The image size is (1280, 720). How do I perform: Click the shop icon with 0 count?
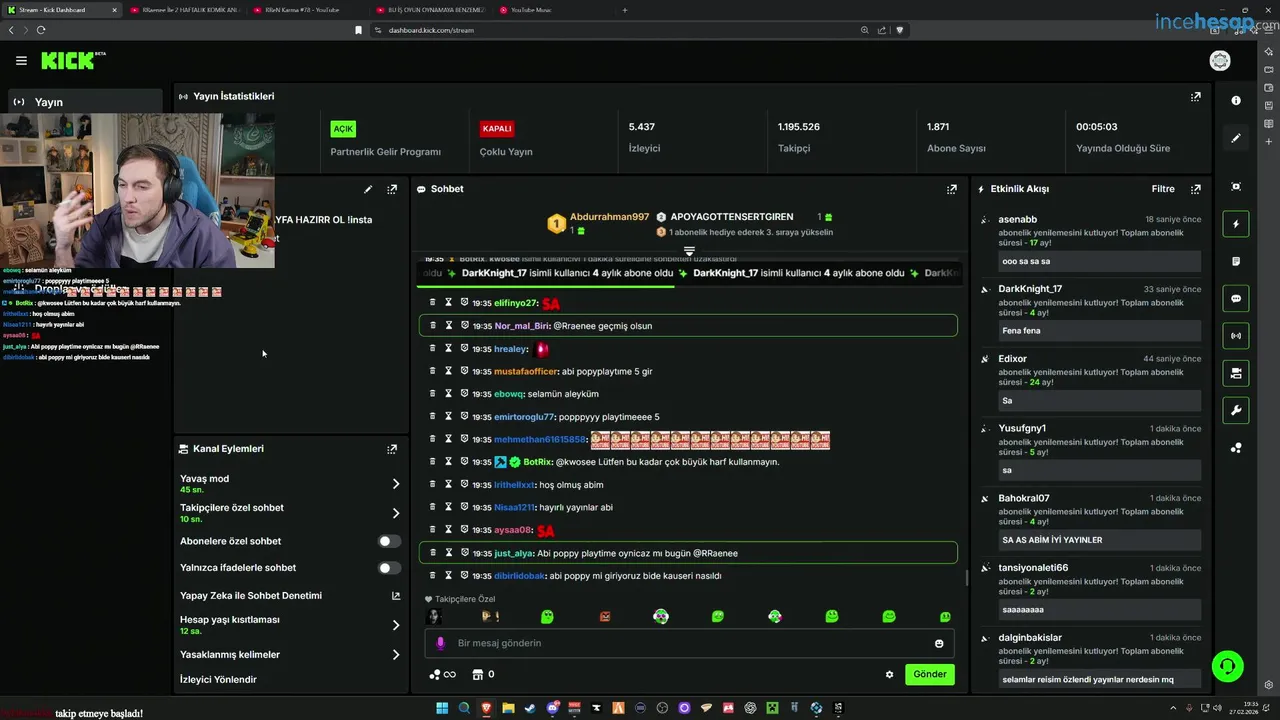coord(484,674)
